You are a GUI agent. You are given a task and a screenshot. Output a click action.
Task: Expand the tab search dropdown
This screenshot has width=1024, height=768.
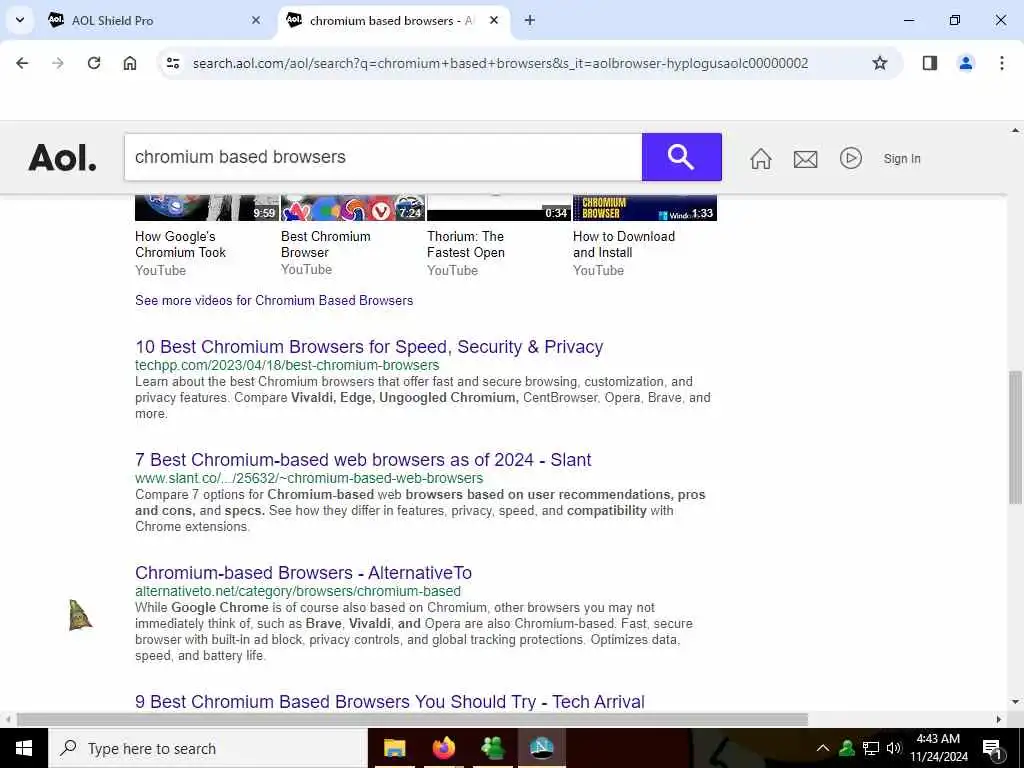coord(20,20)
